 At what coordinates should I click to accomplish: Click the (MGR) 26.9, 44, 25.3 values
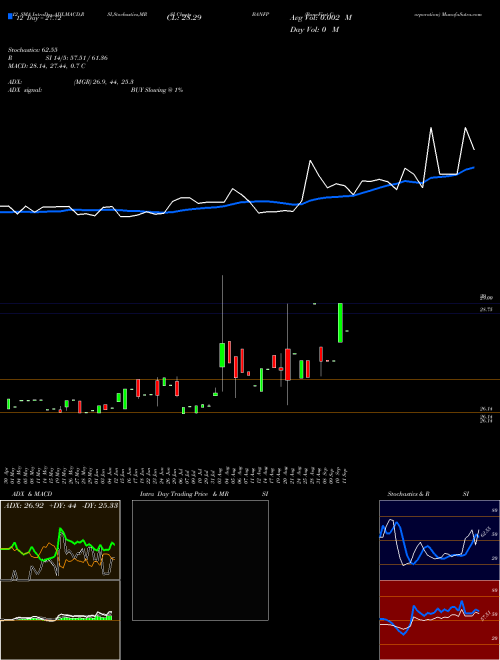pos(104,82)
